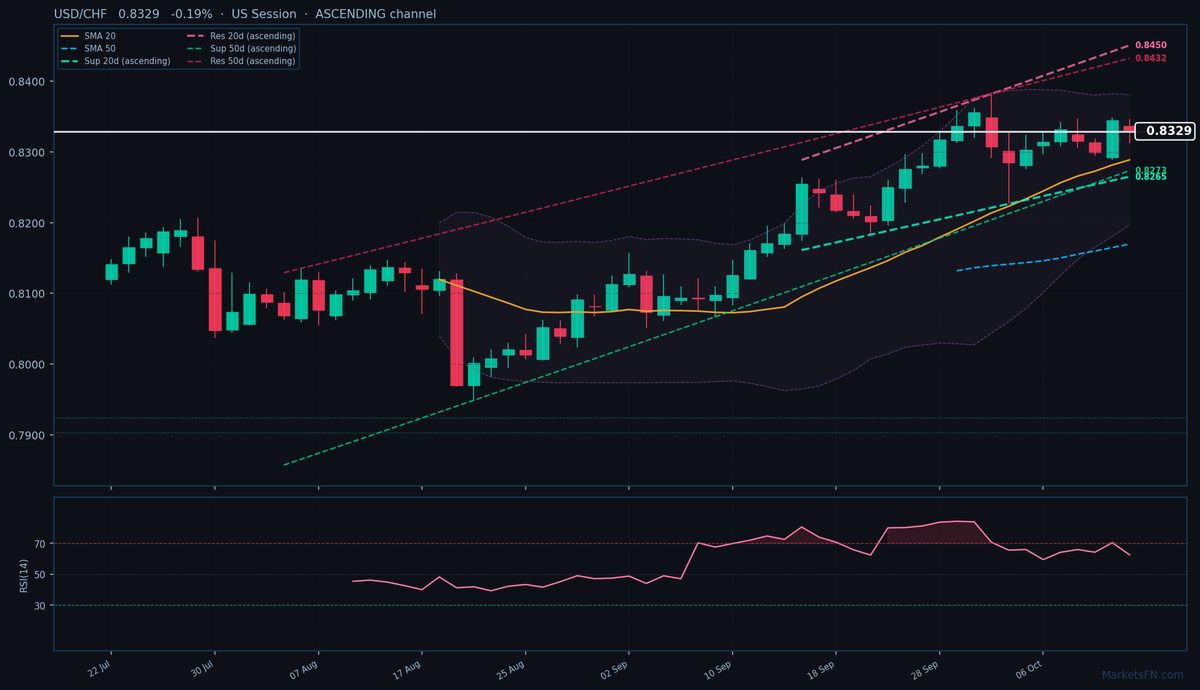Click the 17 Aug date label

409,668
